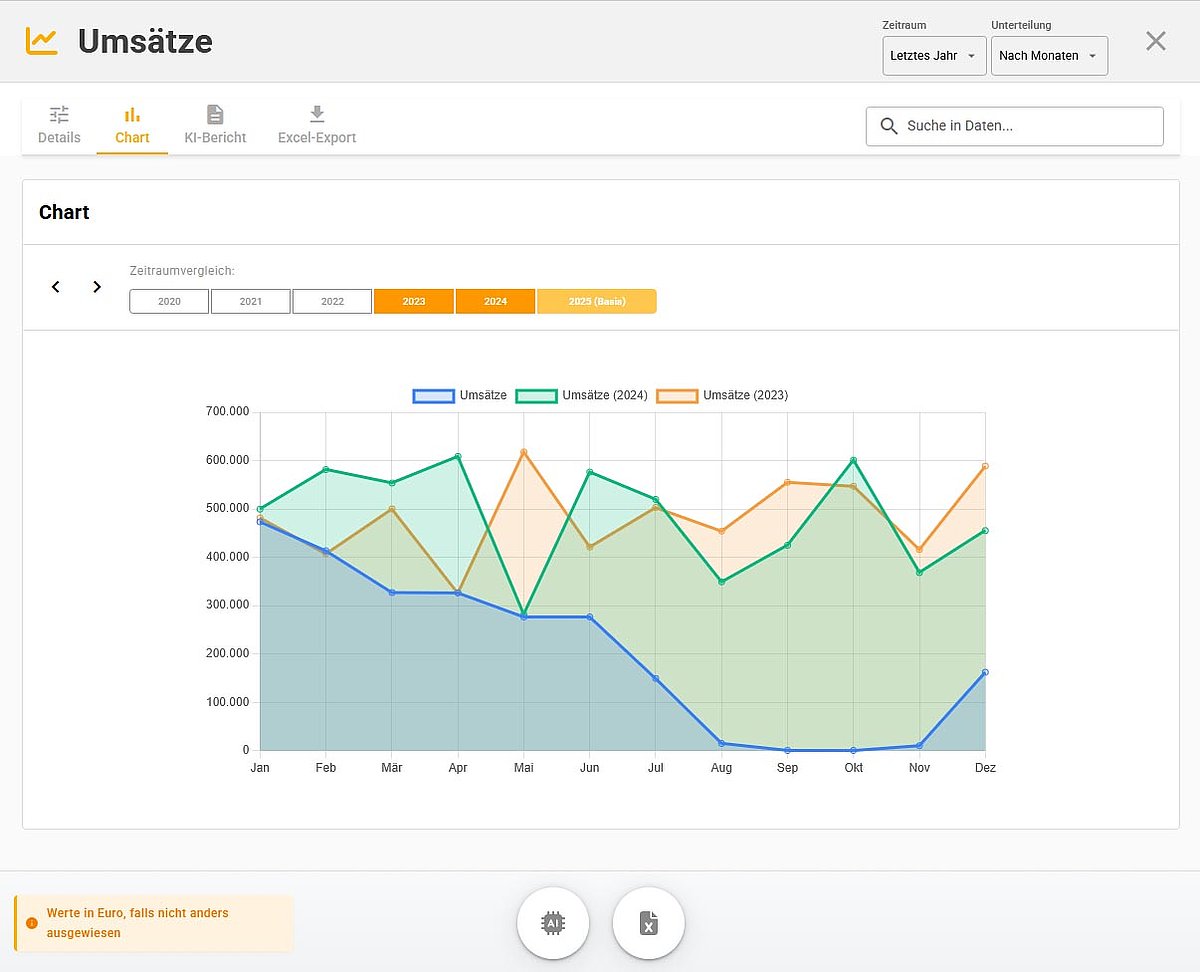Close the Umsätze dialog with X
The image size is (1200, 972).
(1155, 41)
